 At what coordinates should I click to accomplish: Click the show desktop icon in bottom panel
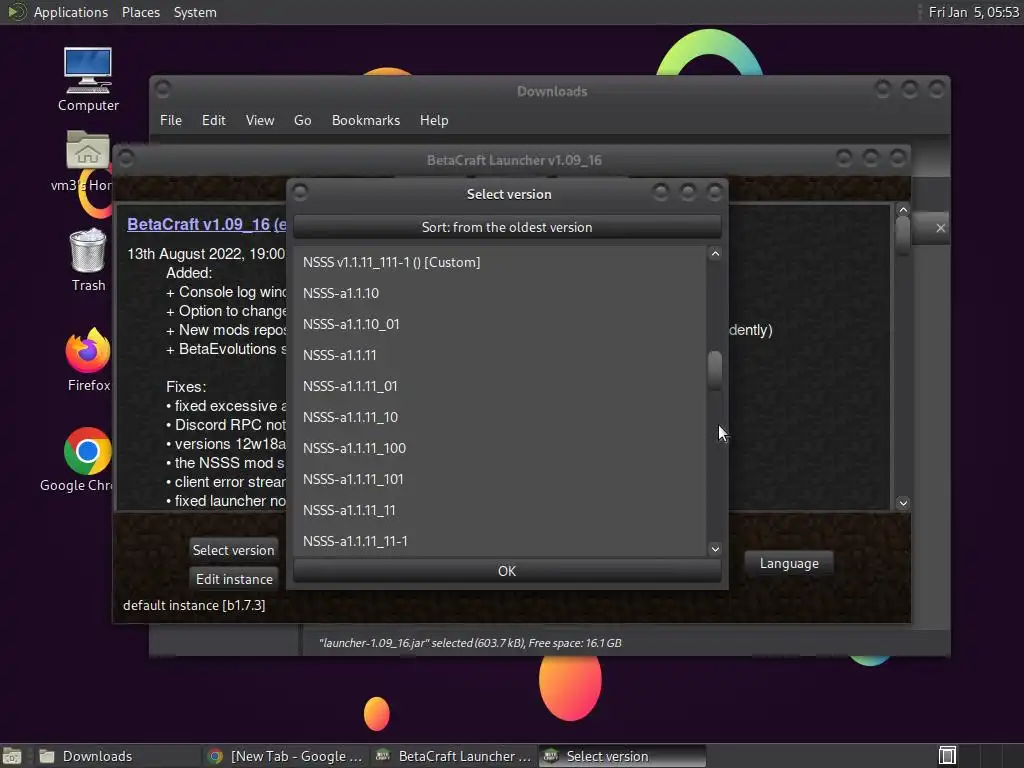[x=12, y=756]
